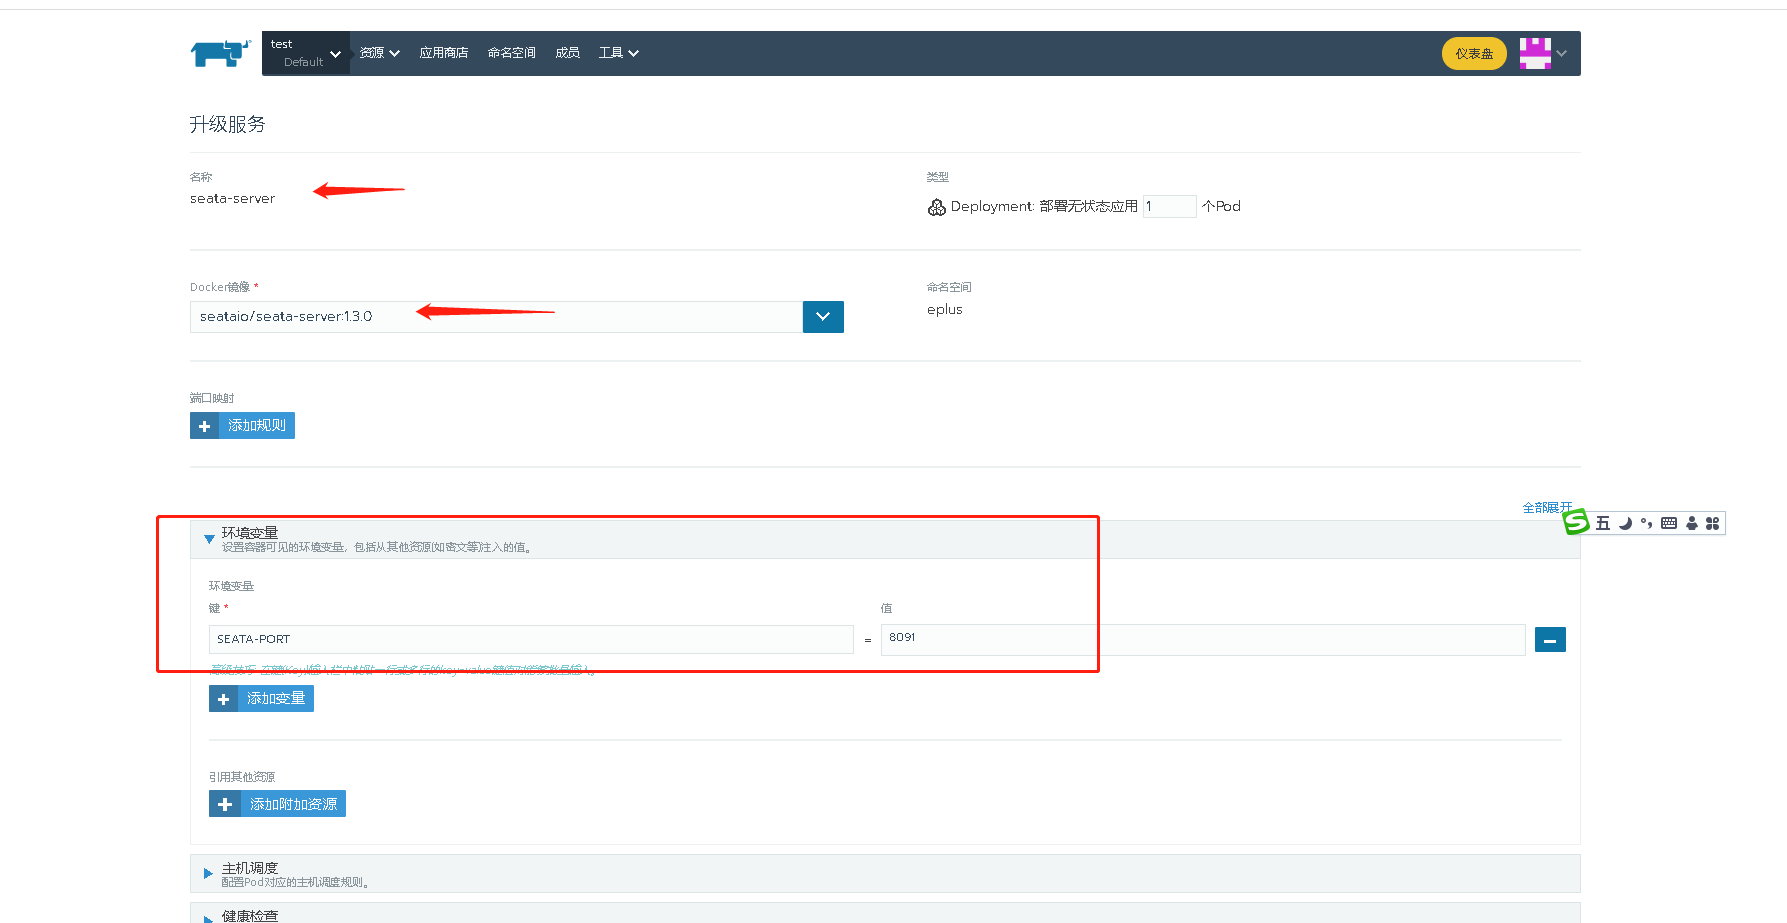Viewport: 1787px width, 923px height.
Task: Click the Pod count input field
Action: [x=1169, y=206]
